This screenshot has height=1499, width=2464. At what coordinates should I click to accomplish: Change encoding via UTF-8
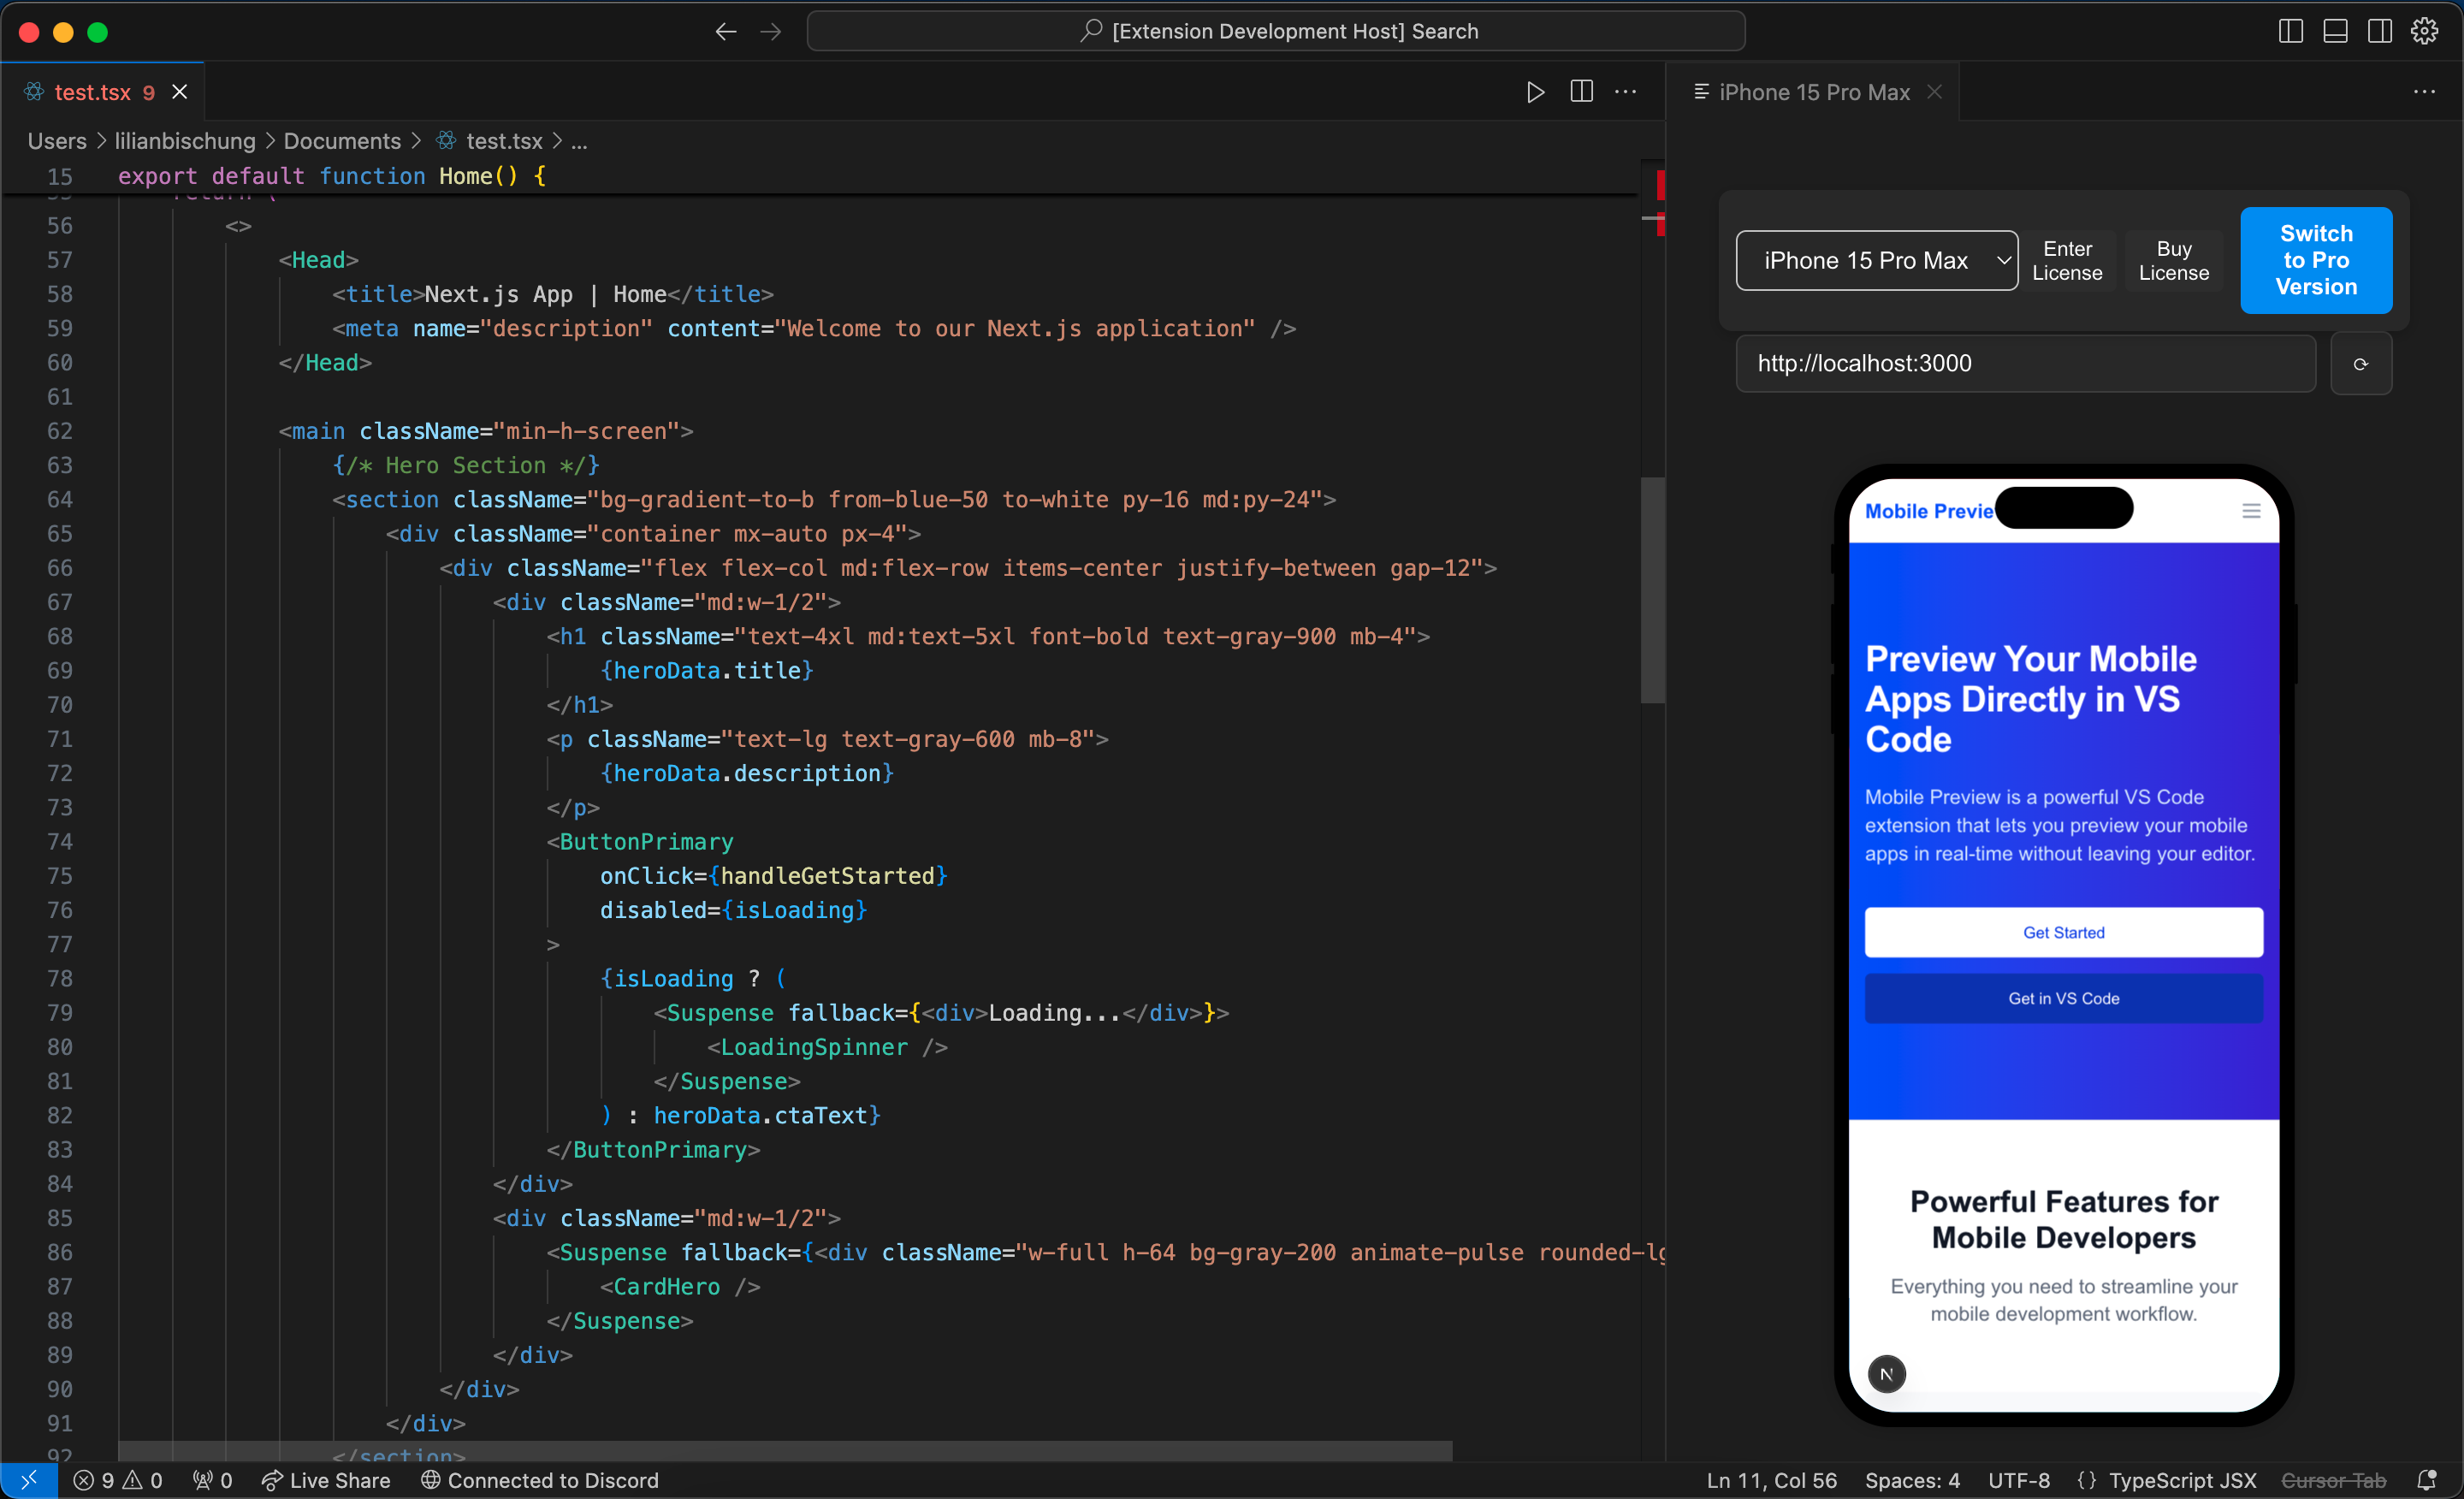coord(2019,1480)
